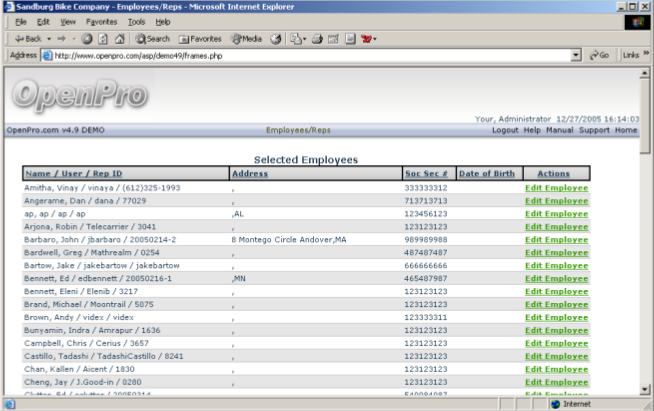The image size is (654, 411).
Task: Open the View menu
Action: coord(67,21)
